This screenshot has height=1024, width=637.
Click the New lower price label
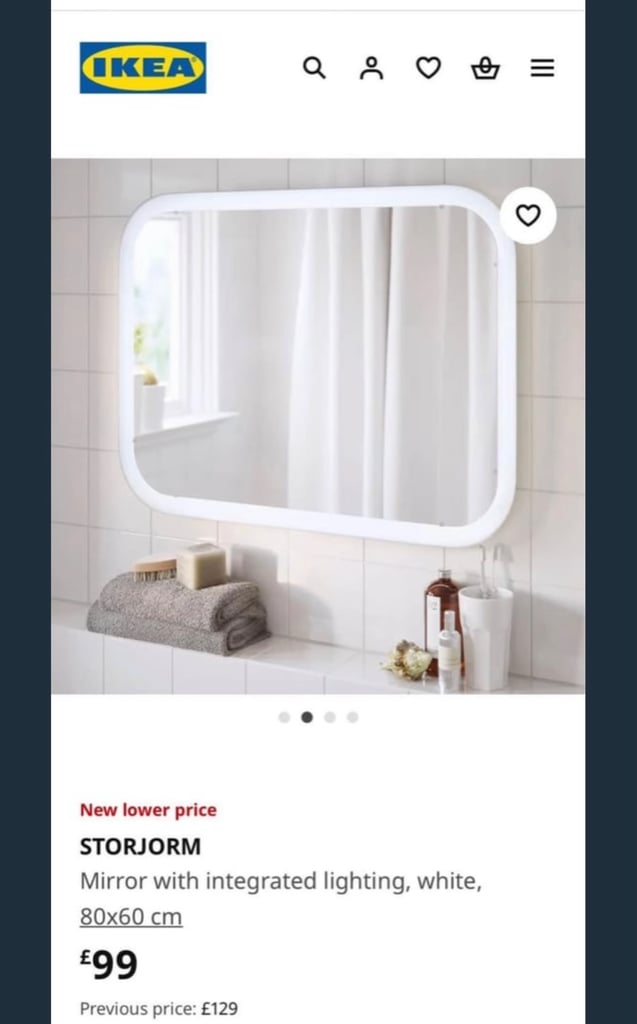coord(148,810)
